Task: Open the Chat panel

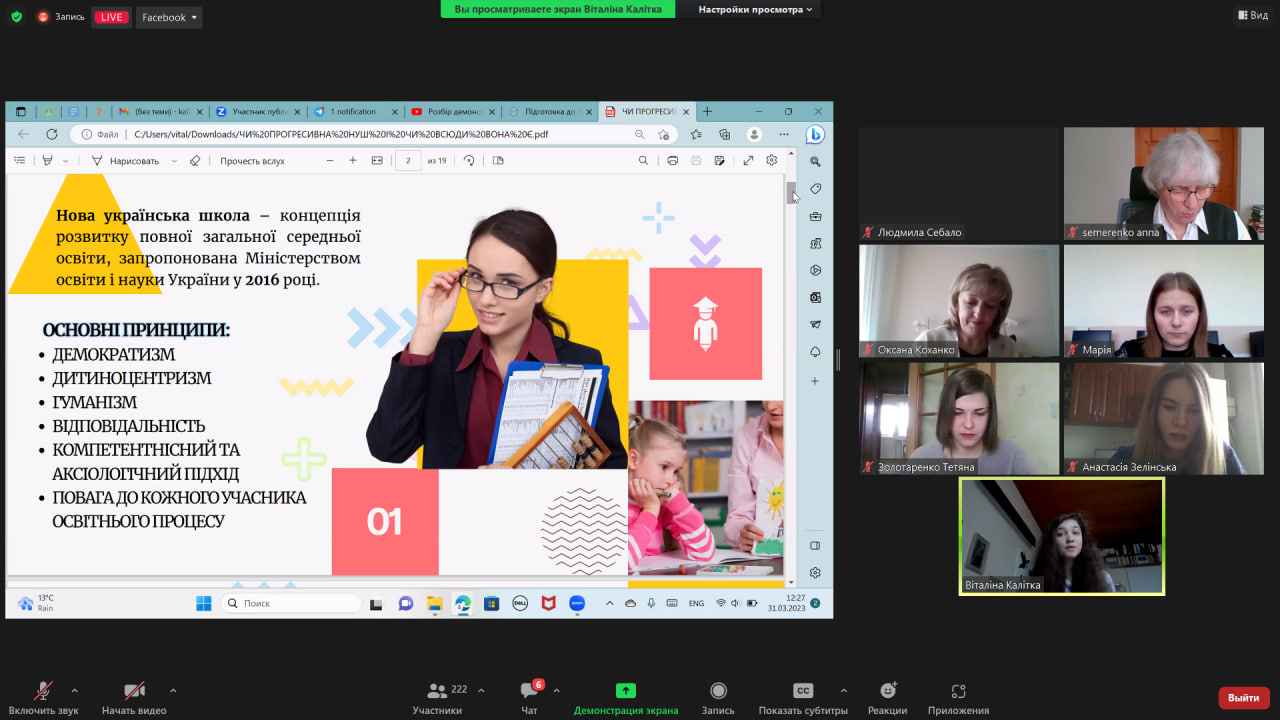Action: (x=529, y=697)
